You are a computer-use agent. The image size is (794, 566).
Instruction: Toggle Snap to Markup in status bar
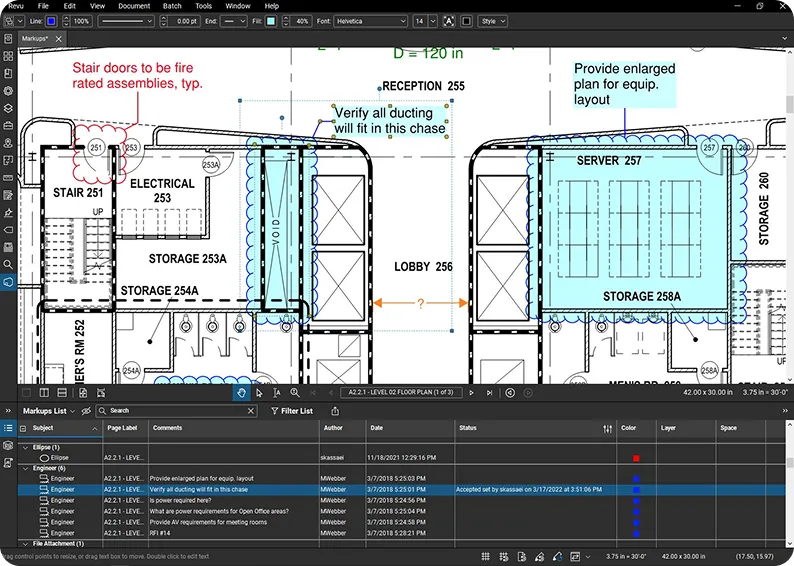540,556
